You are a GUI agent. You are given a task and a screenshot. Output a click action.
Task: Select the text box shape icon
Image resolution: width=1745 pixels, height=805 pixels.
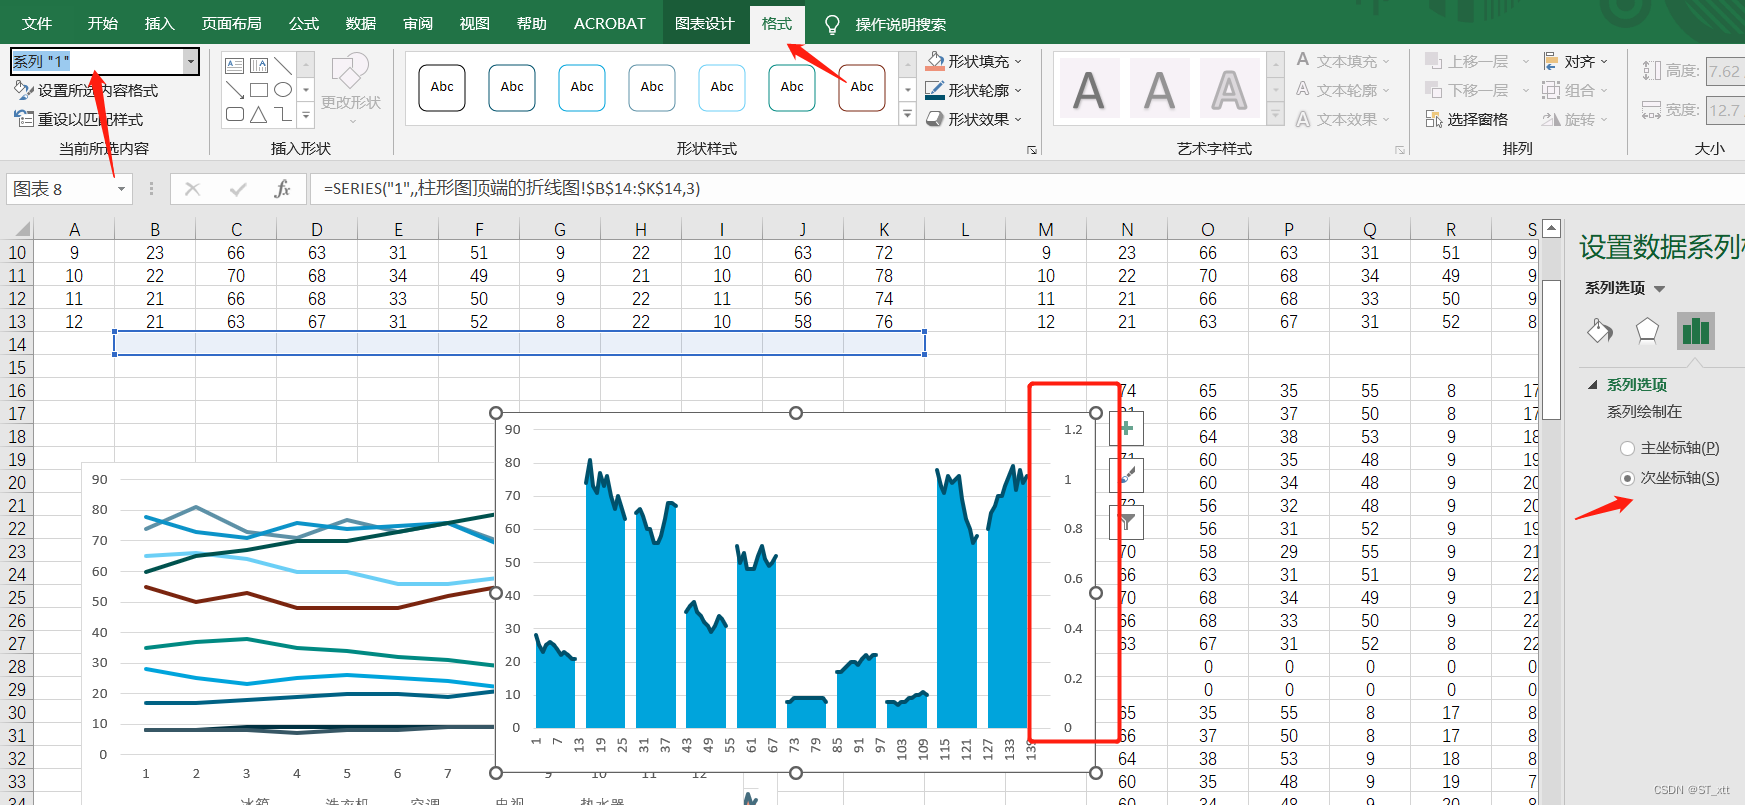point(235,66)
